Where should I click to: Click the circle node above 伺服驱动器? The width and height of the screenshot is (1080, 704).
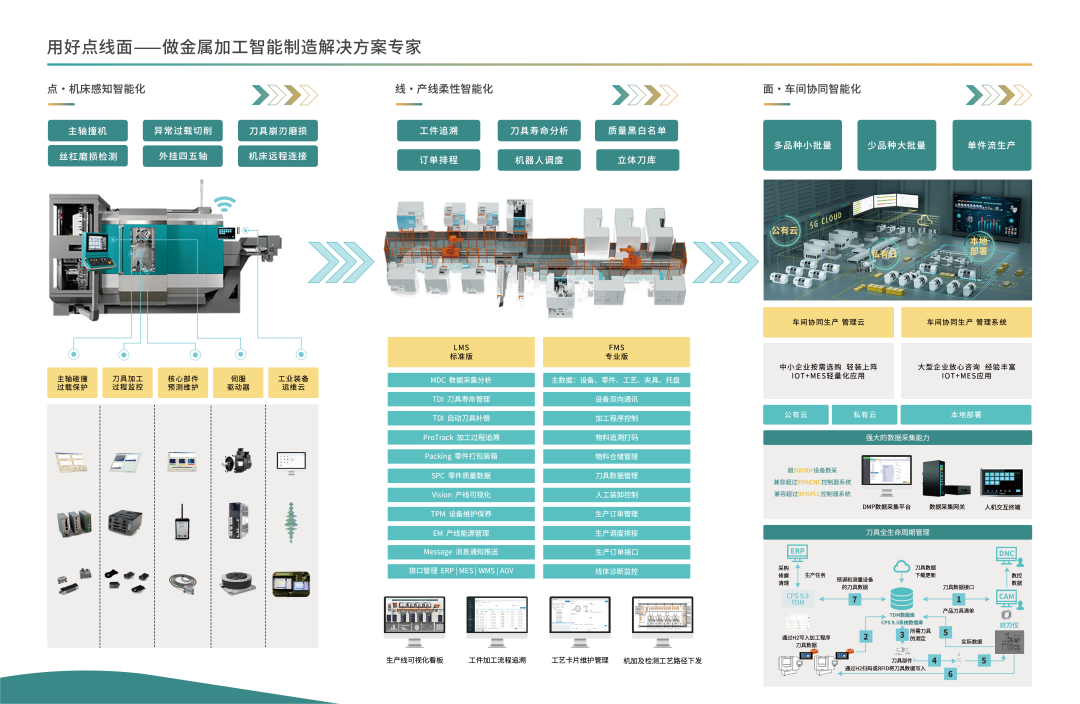pos(240,354)
